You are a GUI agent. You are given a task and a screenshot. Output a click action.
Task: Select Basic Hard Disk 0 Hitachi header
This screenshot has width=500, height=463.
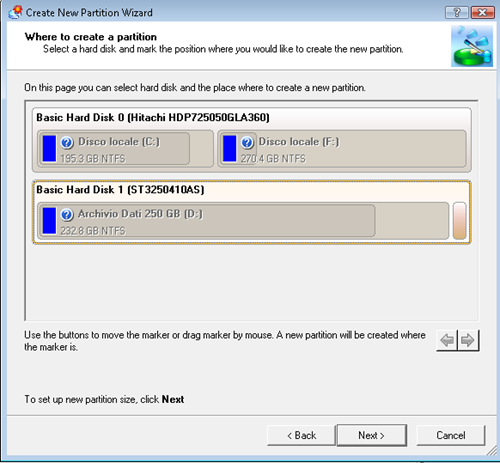pos(153,118)
